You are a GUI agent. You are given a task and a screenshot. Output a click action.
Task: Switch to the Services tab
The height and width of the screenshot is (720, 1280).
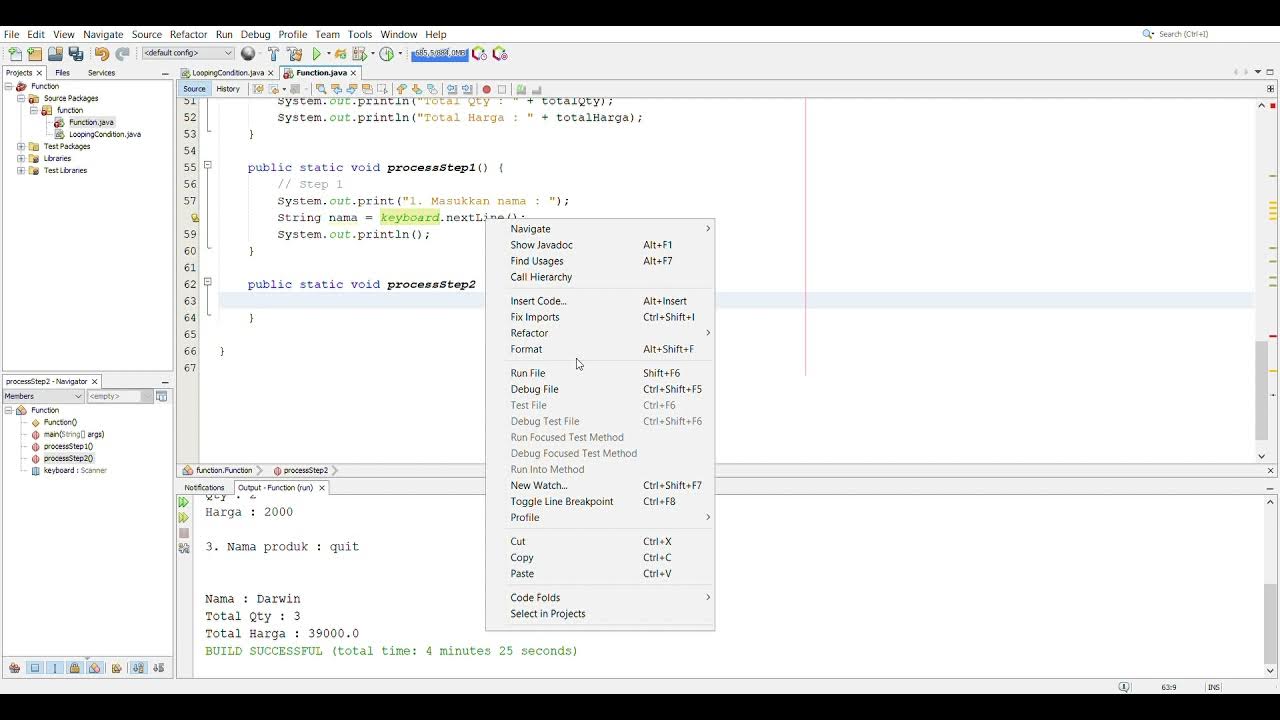[x=101, y=73]
